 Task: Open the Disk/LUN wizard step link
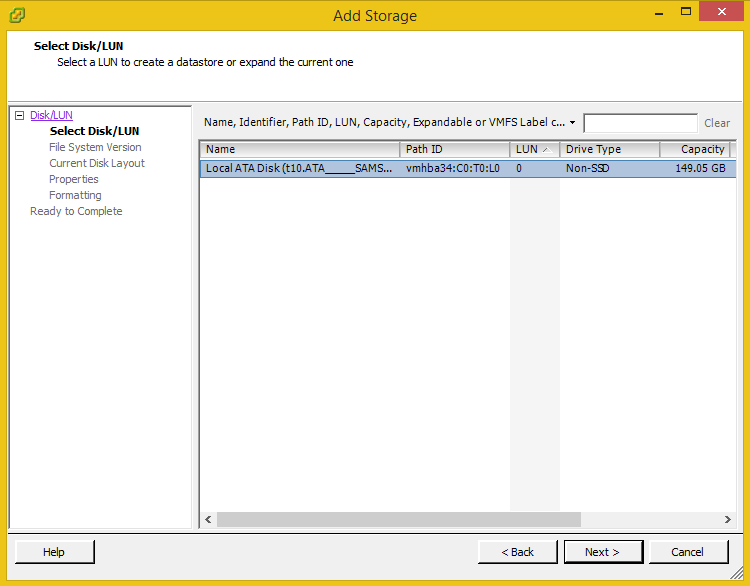(51, 116)
